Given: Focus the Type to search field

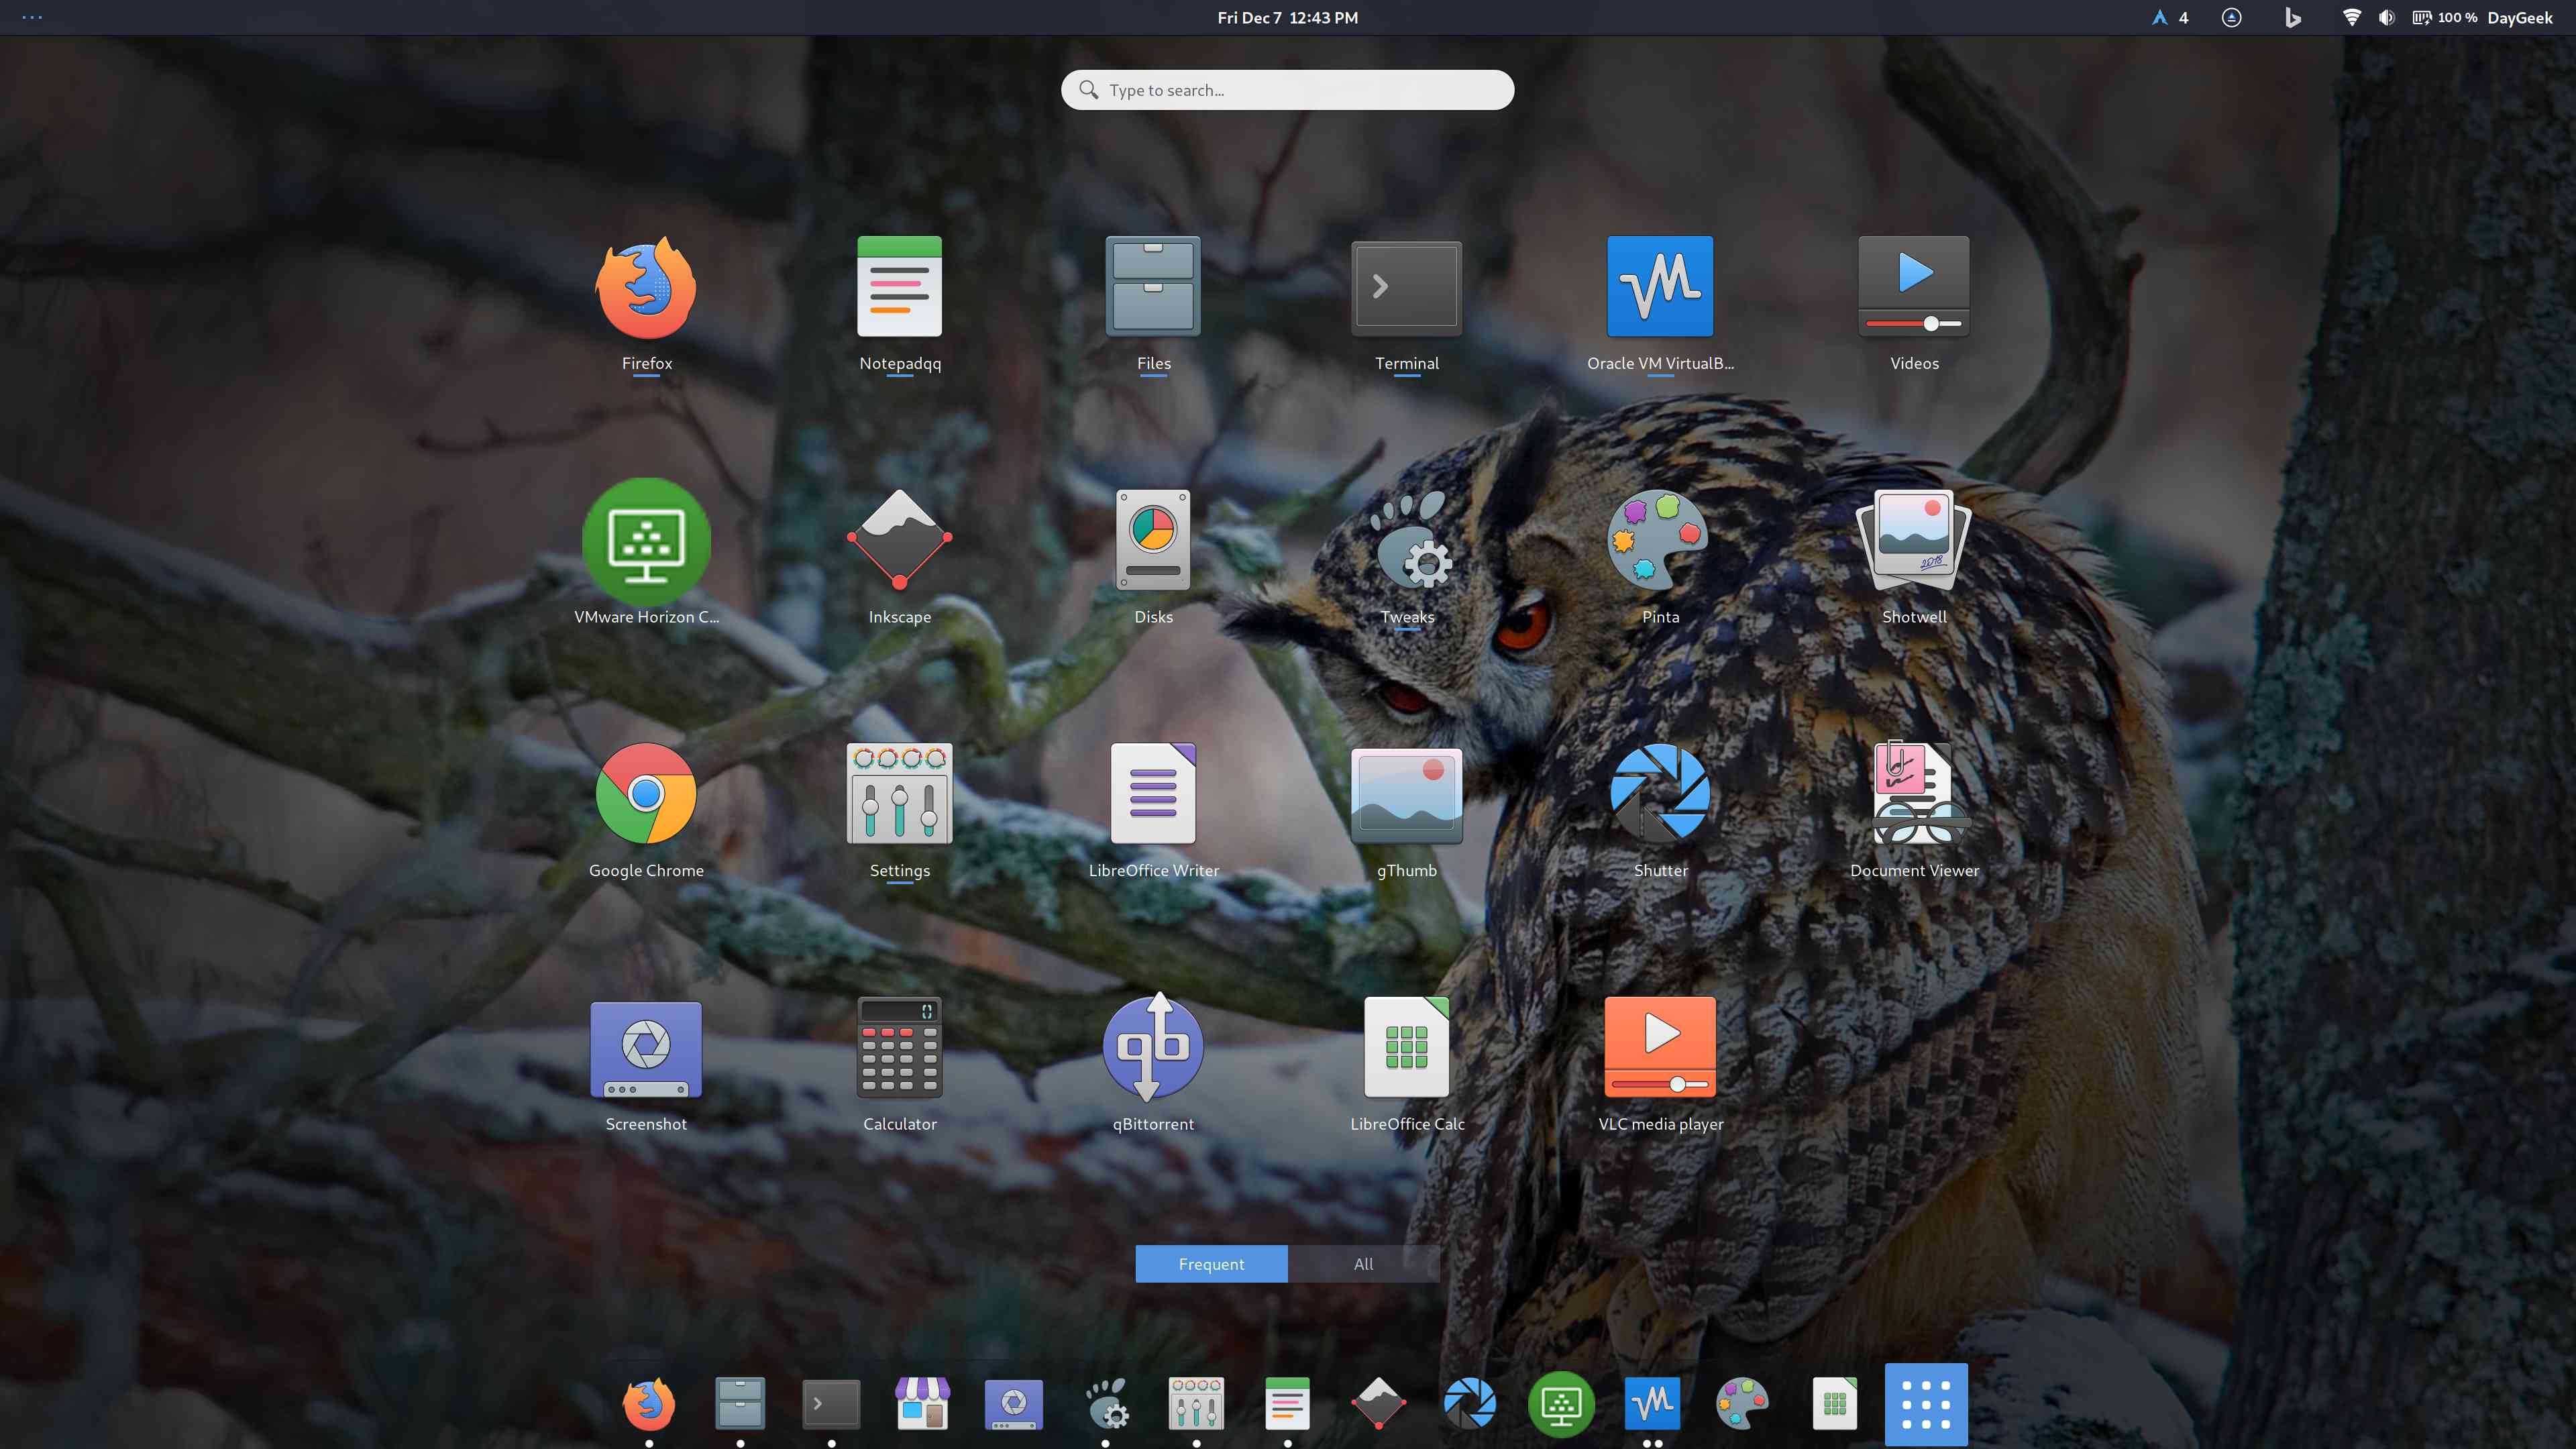Looking at the screenshot, I should pos(1287,90).
